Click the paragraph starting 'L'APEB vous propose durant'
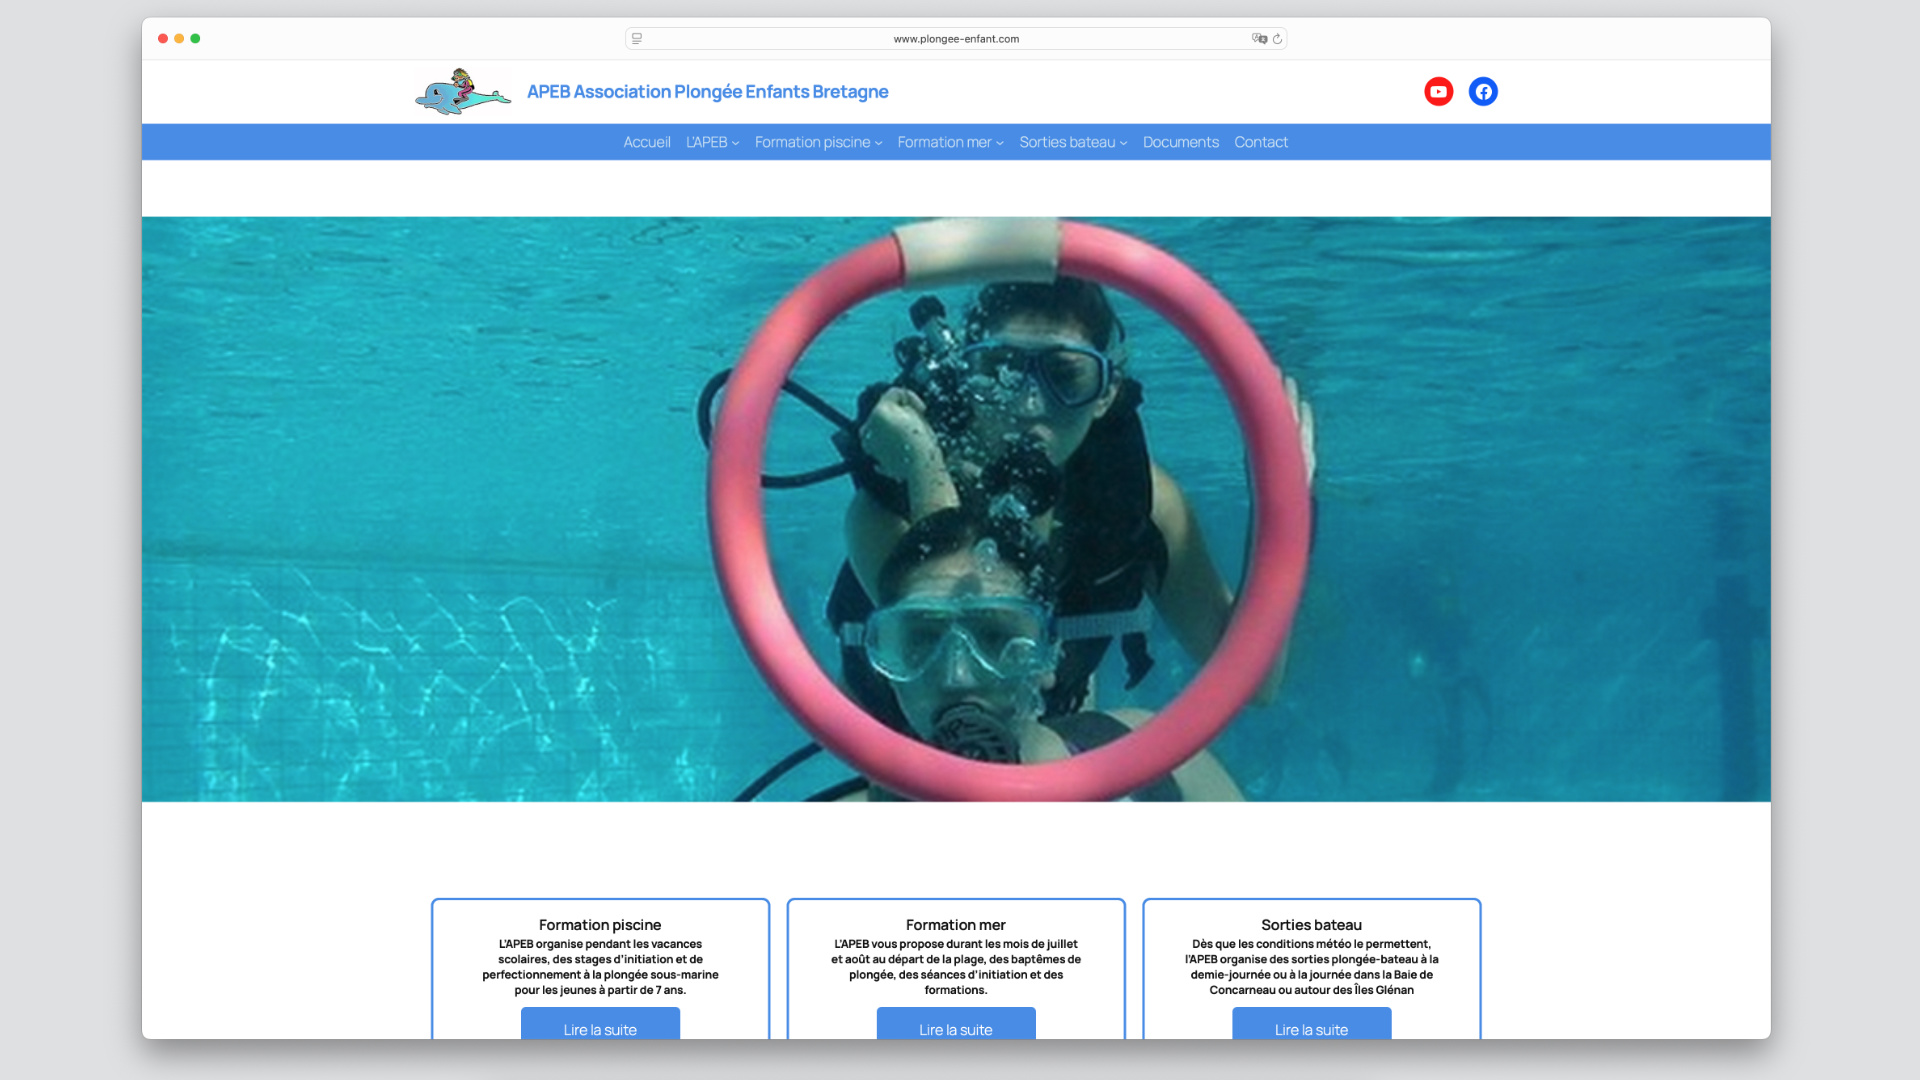This screenshot has height=1080, width=1920. 956,967
